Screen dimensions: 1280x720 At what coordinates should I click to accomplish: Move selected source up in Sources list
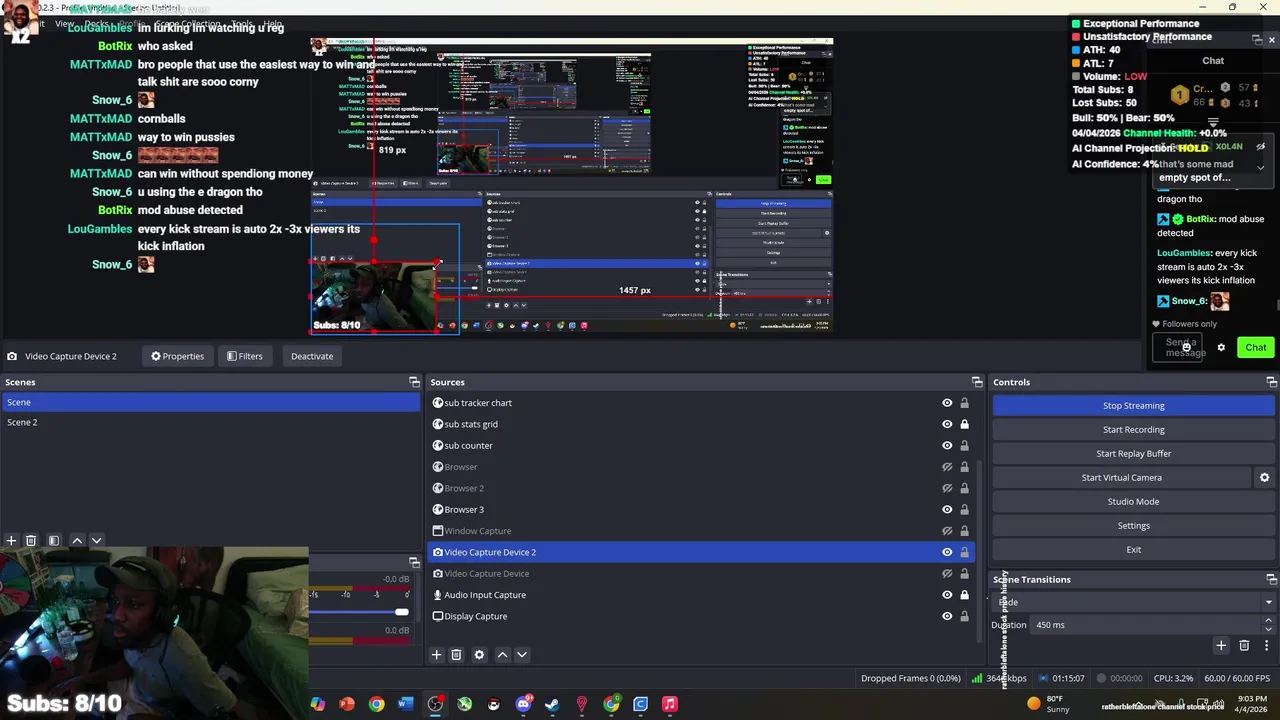(x=502, y=654)
